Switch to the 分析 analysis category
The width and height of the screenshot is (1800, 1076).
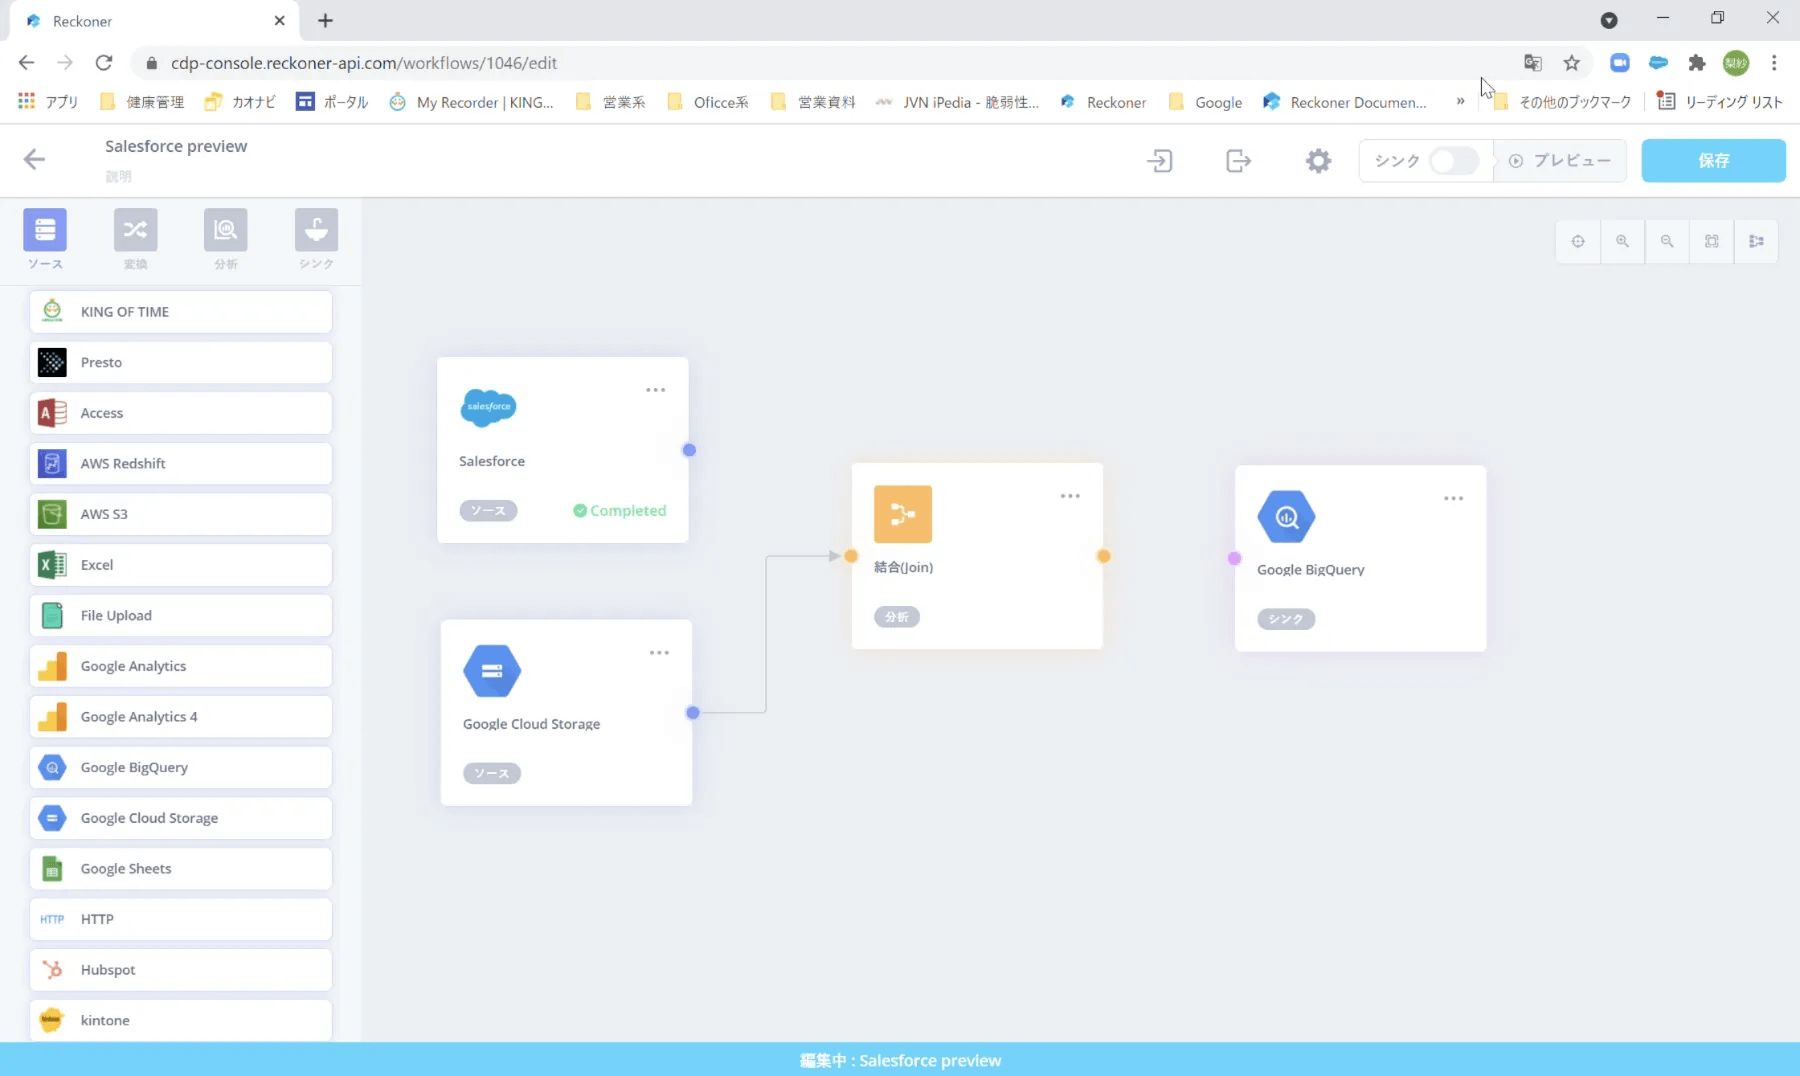pyautogui.click(x=226, y=230)
